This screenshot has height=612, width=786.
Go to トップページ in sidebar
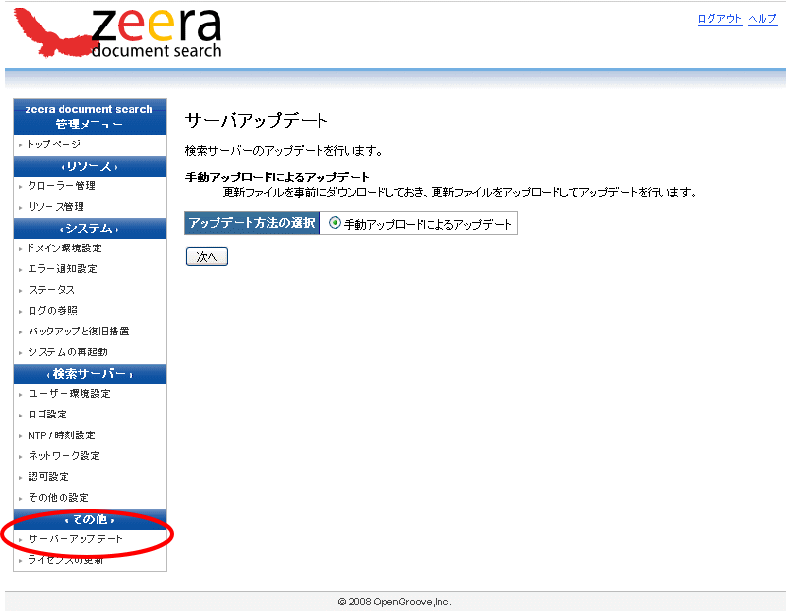click(x=54, y=144)
